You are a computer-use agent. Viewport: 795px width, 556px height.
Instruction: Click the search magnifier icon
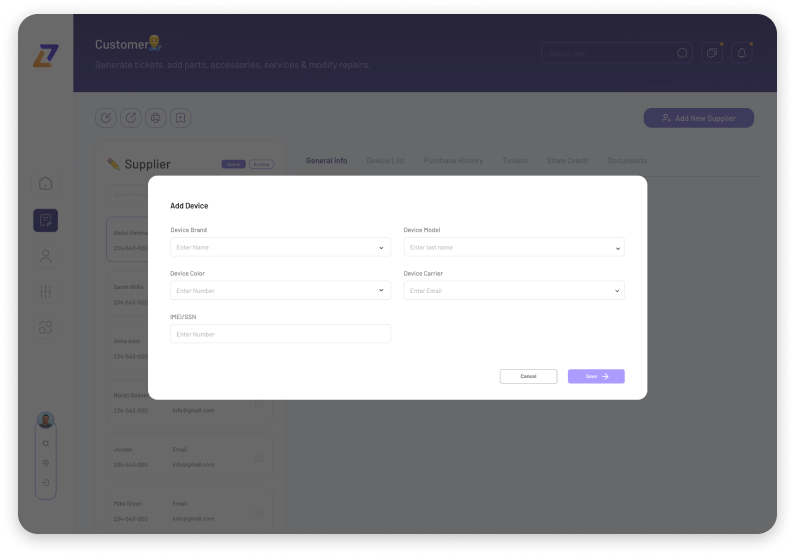pos(682,53)
